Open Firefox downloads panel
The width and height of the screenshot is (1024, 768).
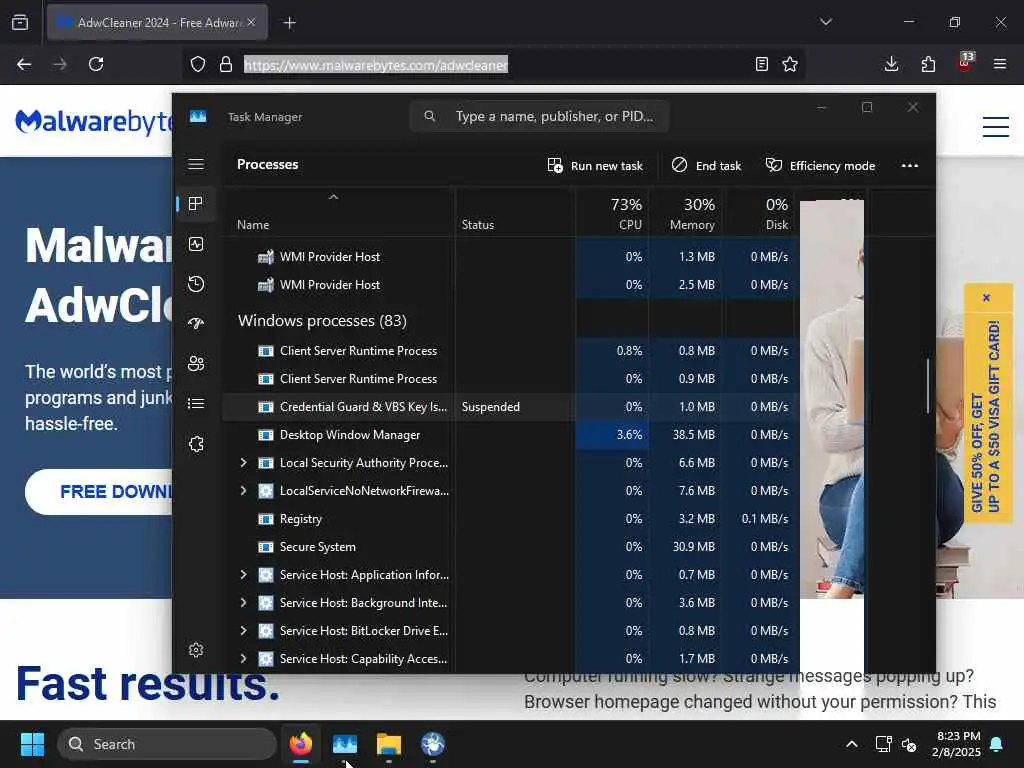pyautogui.click(x=891, y=64)
